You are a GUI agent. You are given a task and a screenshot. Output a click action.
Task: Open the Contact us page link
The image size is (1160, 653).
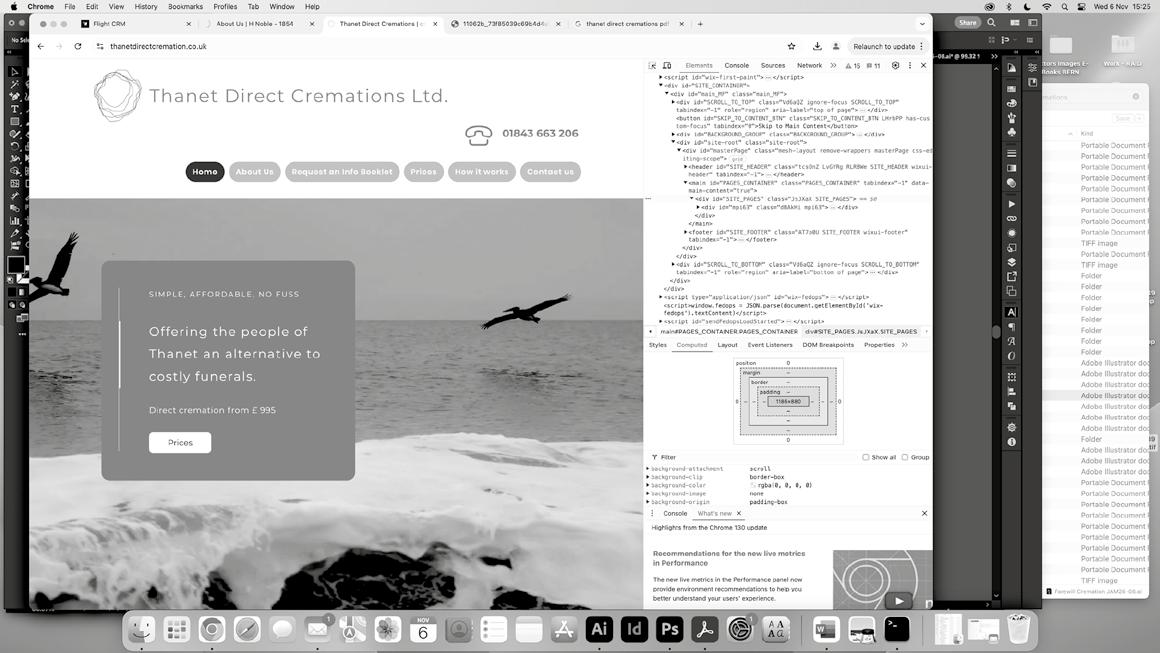[x=550, y=172]
